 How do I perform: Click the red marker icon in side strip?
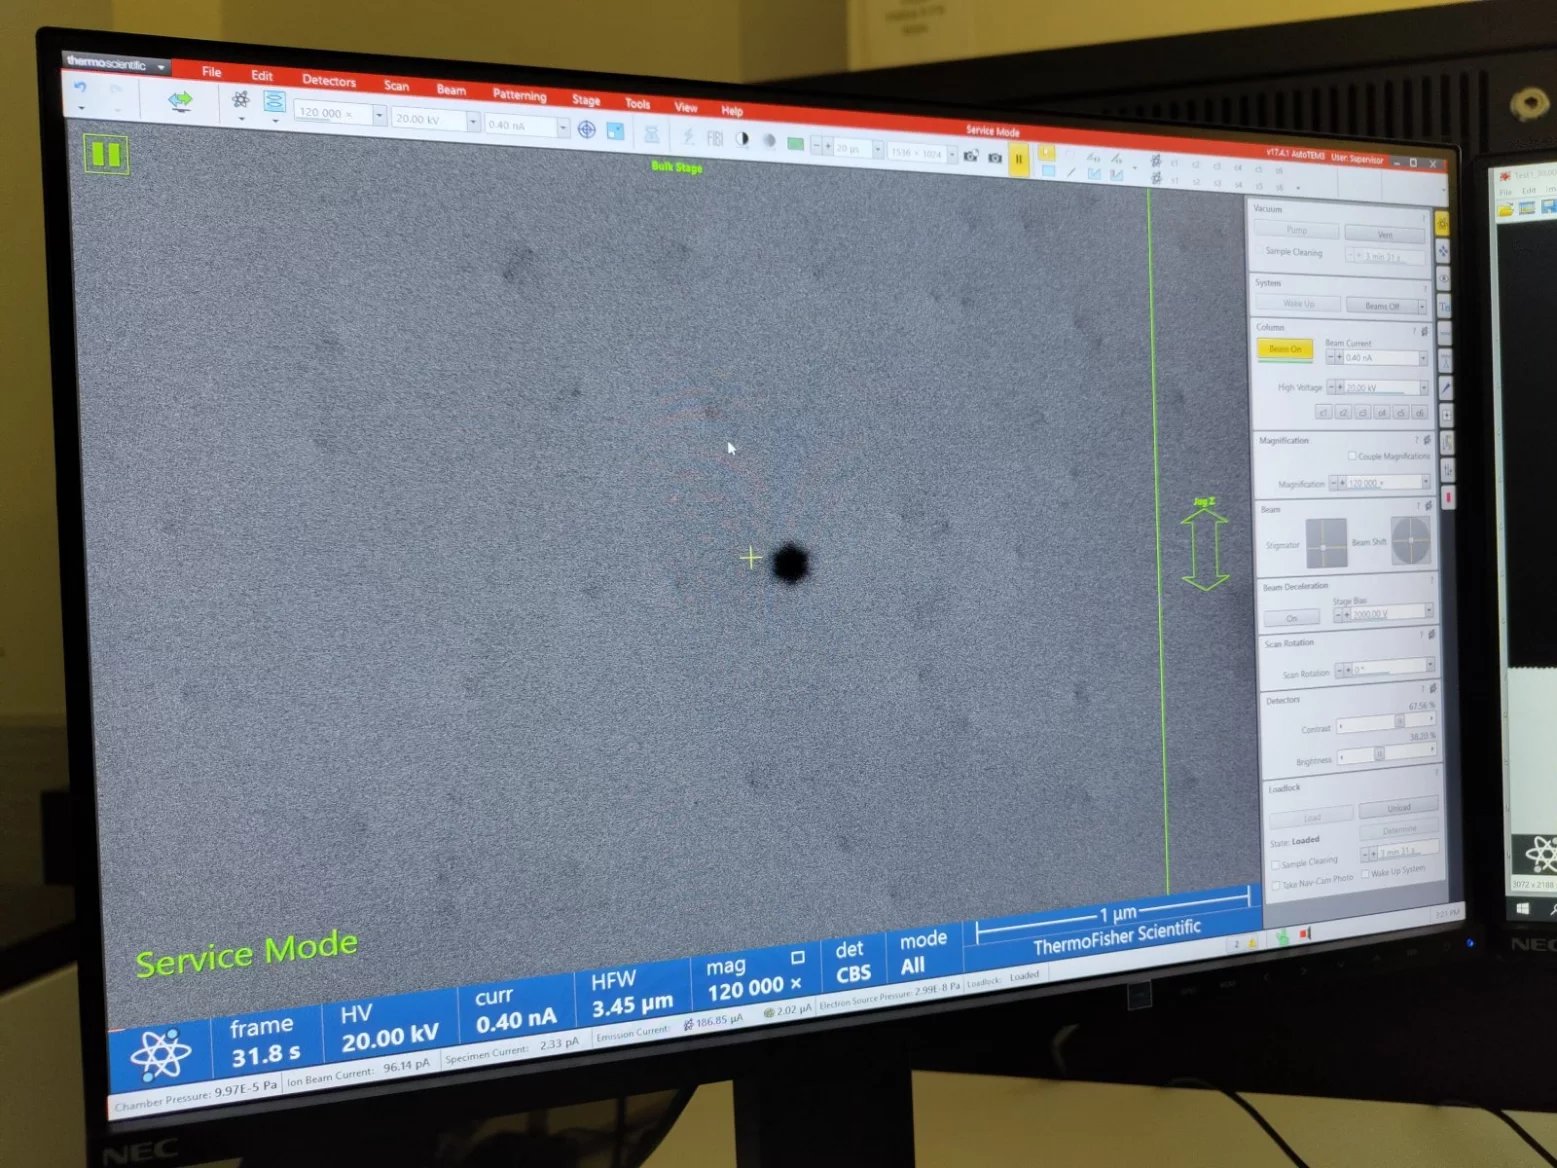[1449, 498]
